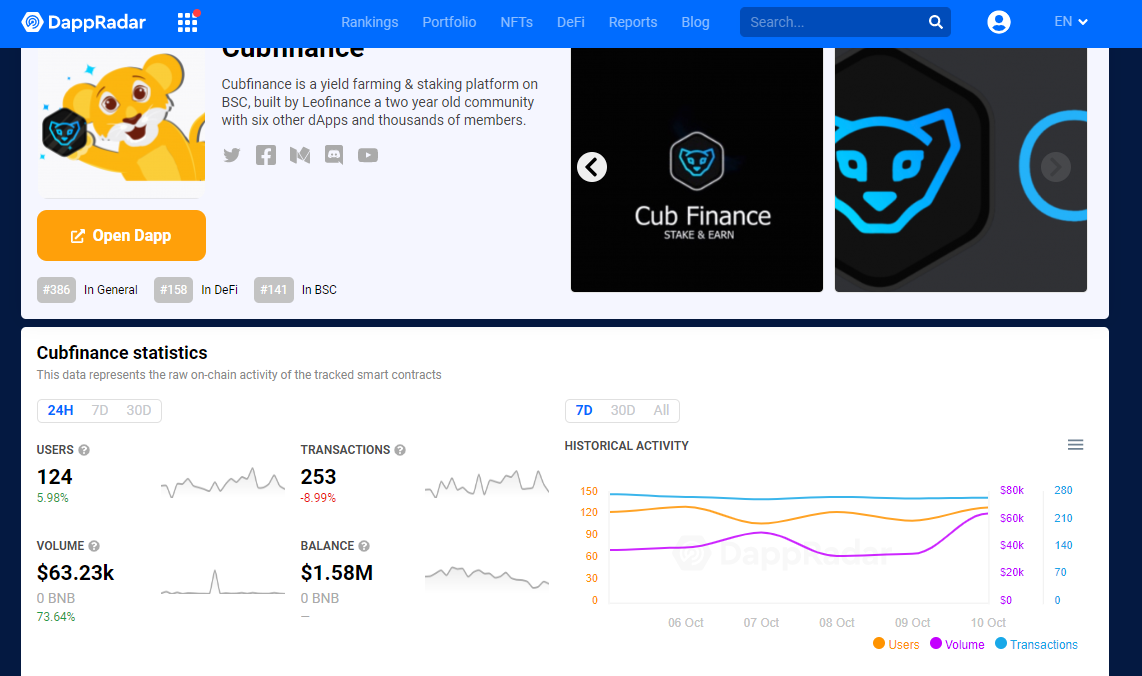The image size is (1142, 676).
Task: Open Cubfinance Medium blog icon
Action: [x=299, y=155]
